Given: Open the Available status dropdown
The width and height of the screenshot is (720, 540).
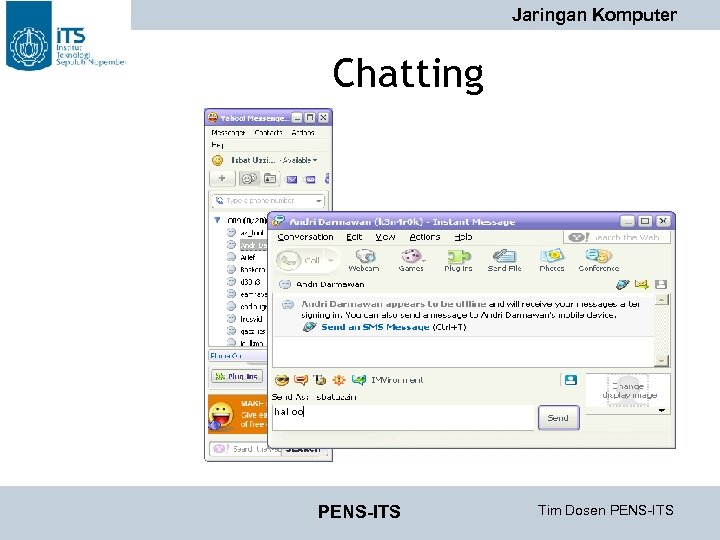Looking at the screenshot, I should 299,160.
